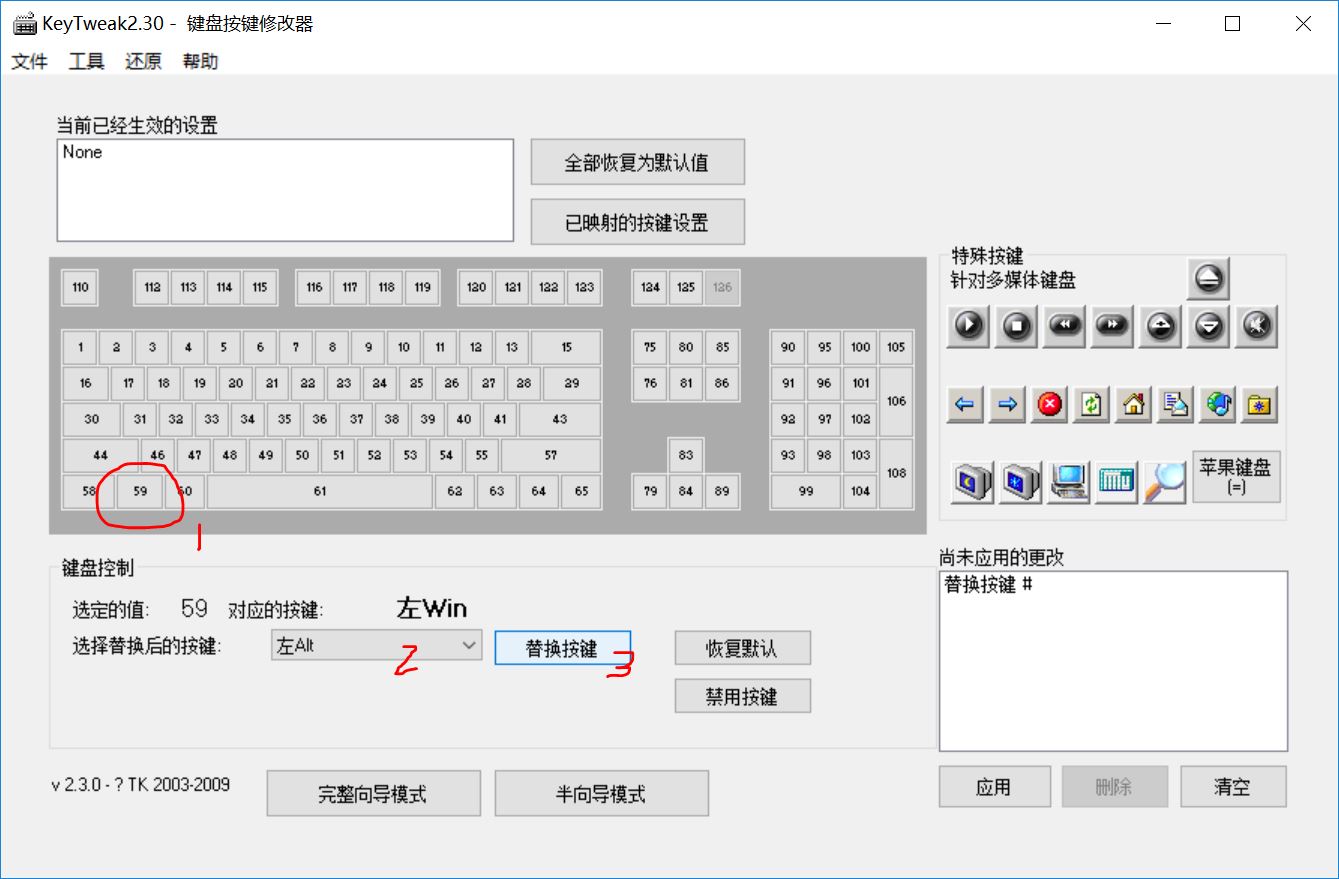Click the Mute key icon

coord(1256,327)
